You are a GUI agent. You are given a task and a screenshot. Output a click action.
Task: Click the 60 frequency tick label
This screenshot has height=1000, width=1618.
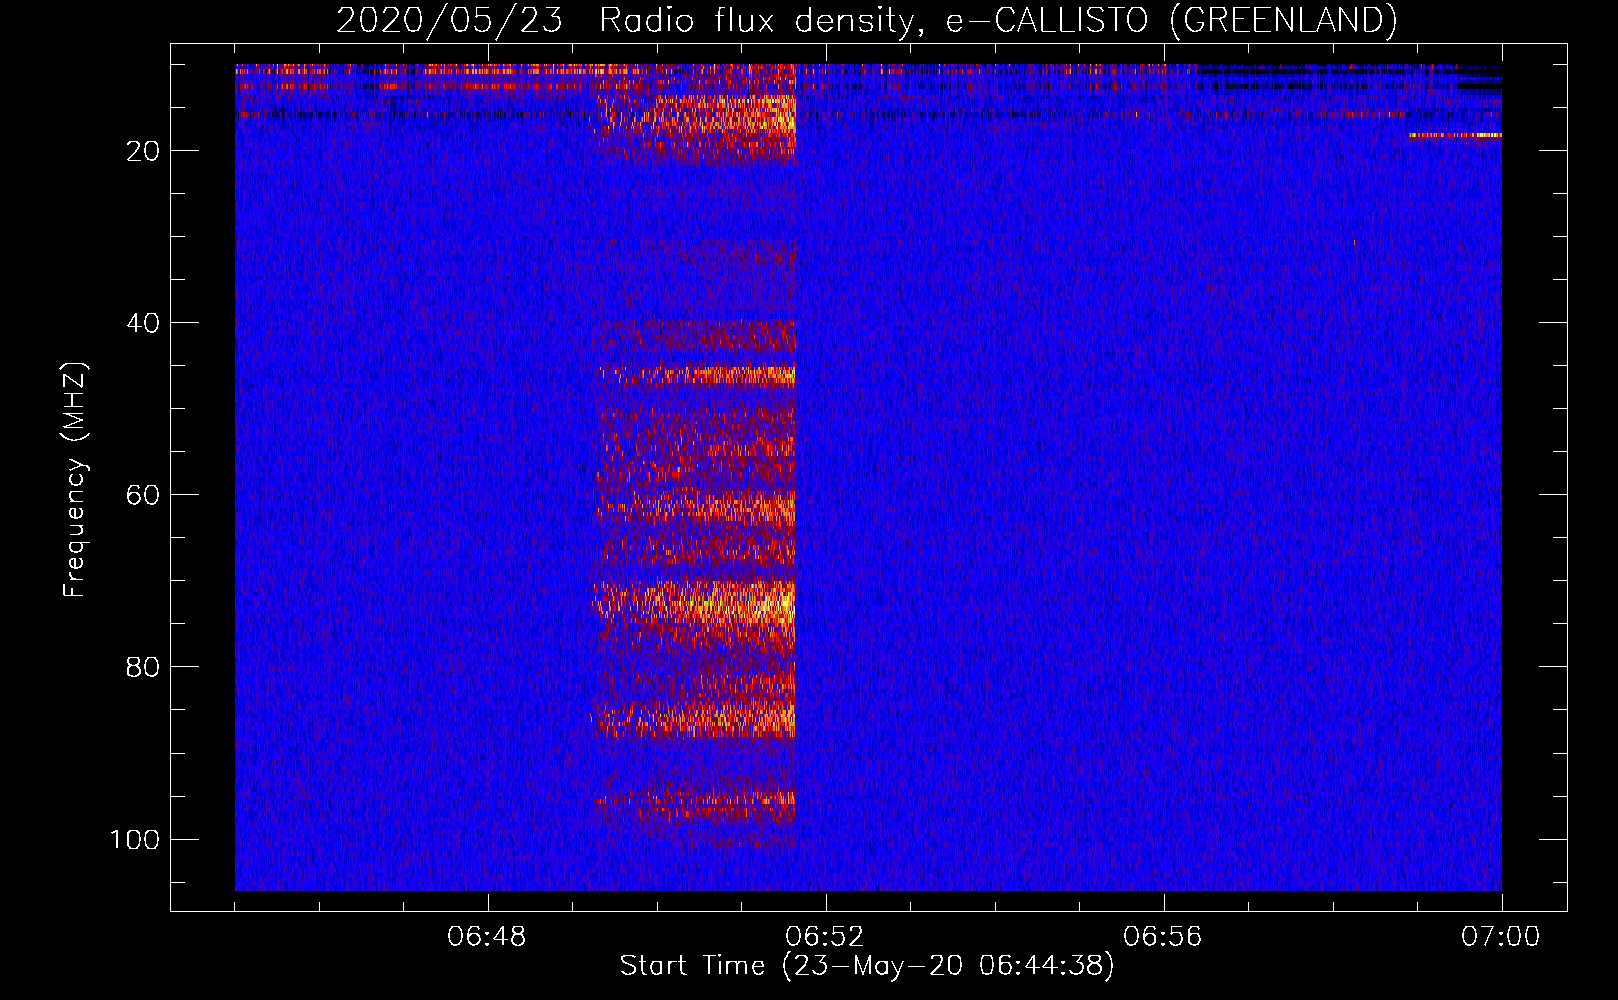[x=143, y=495]
